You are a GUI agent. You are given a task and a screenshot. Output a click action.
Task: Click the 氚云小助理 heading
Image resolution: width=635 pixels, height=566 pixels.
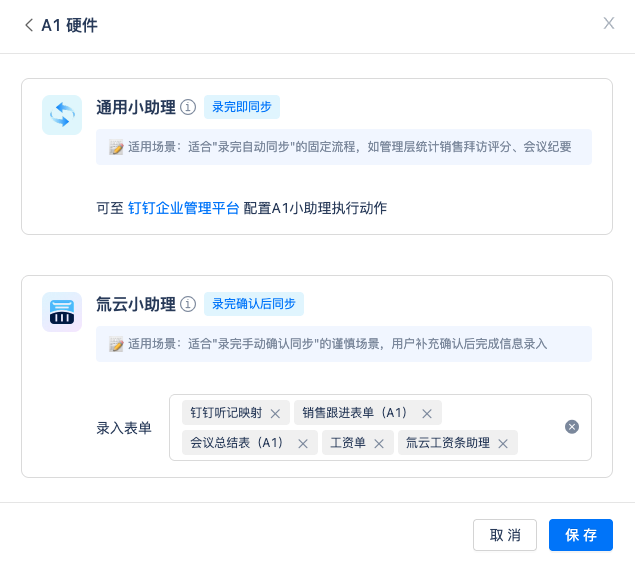[136, 304]
